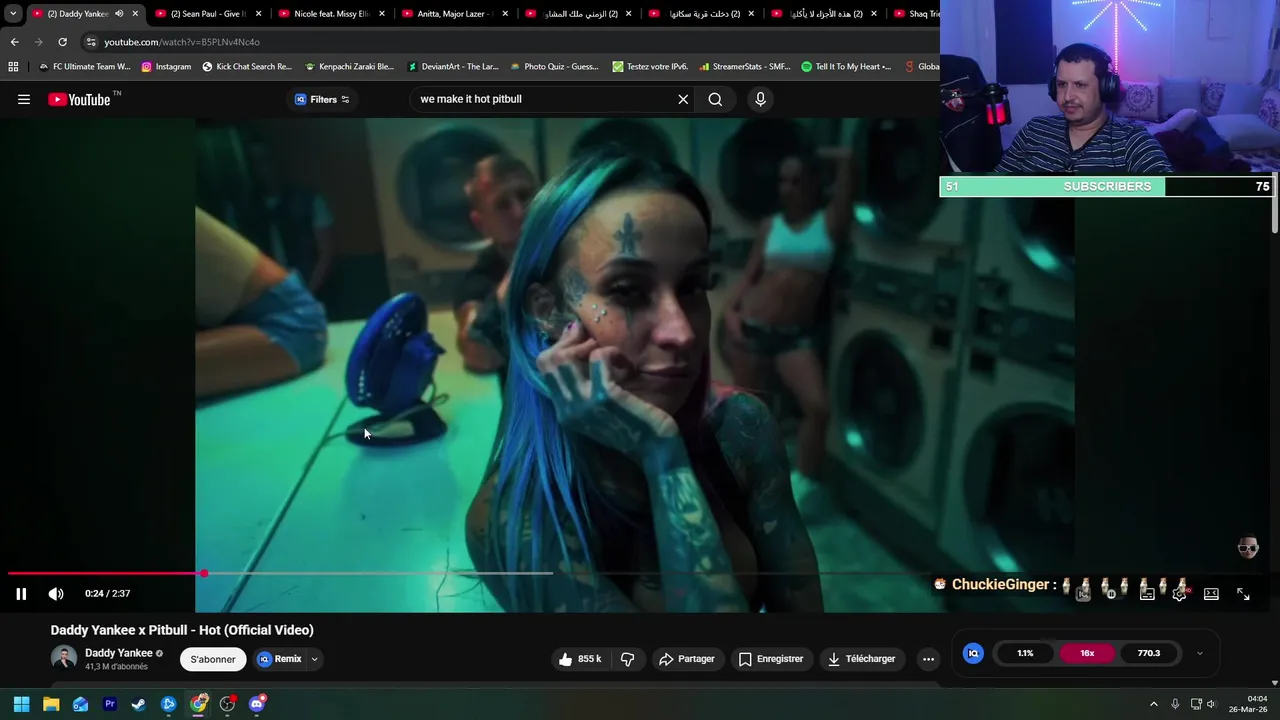This screenshot has width=1280, height=720.
Task: Open Daddy Yankee channel name link
Action: pos(119,653)
